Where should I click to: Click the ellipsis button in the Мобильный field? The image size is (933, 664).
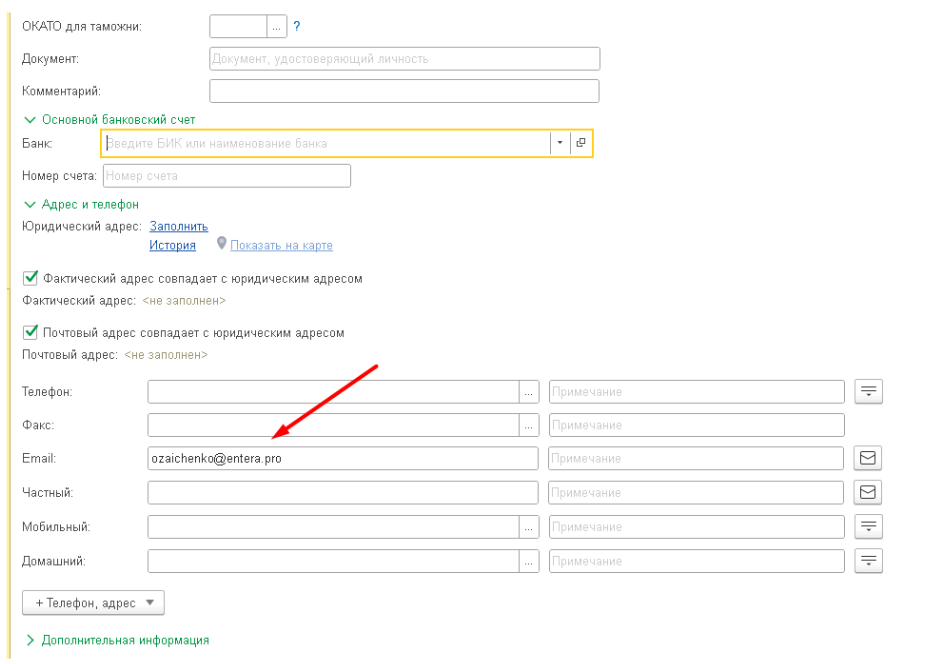point(528,527)
